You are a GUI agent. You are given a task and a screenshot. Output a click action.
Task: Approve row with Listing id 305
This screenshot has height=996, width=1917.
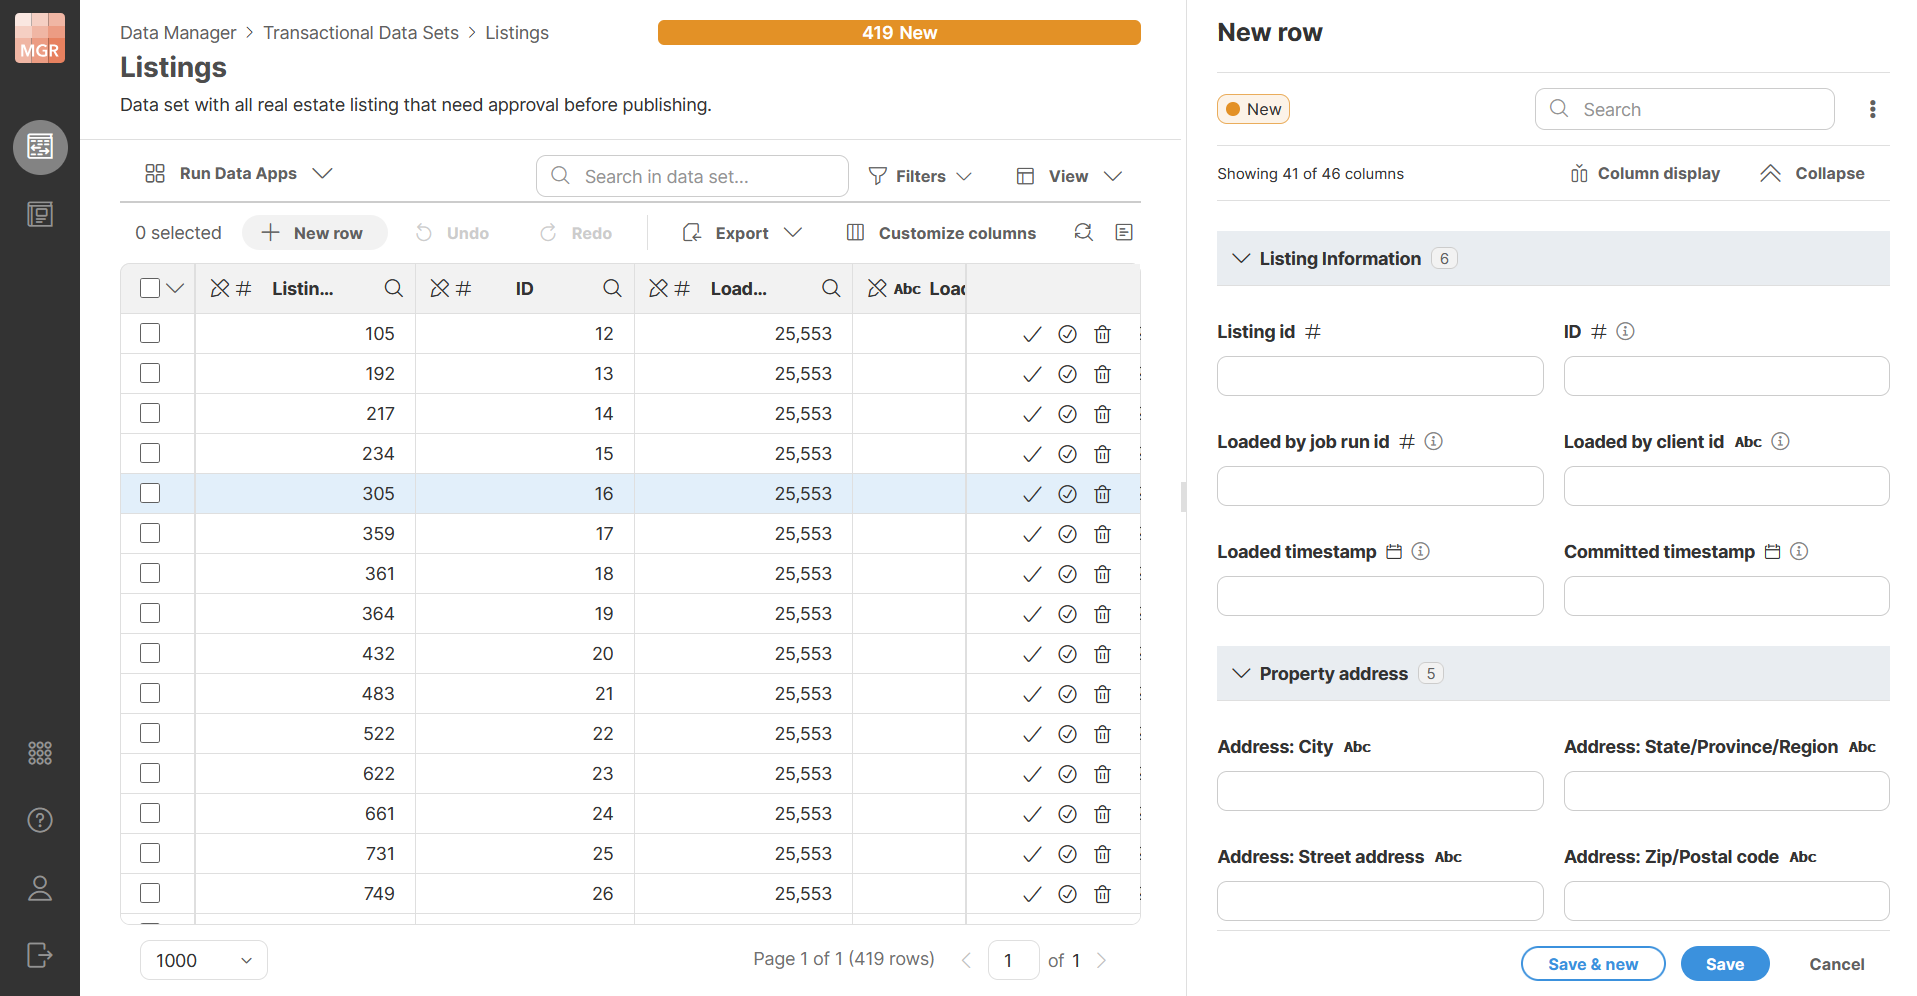tap(1032, 494)
